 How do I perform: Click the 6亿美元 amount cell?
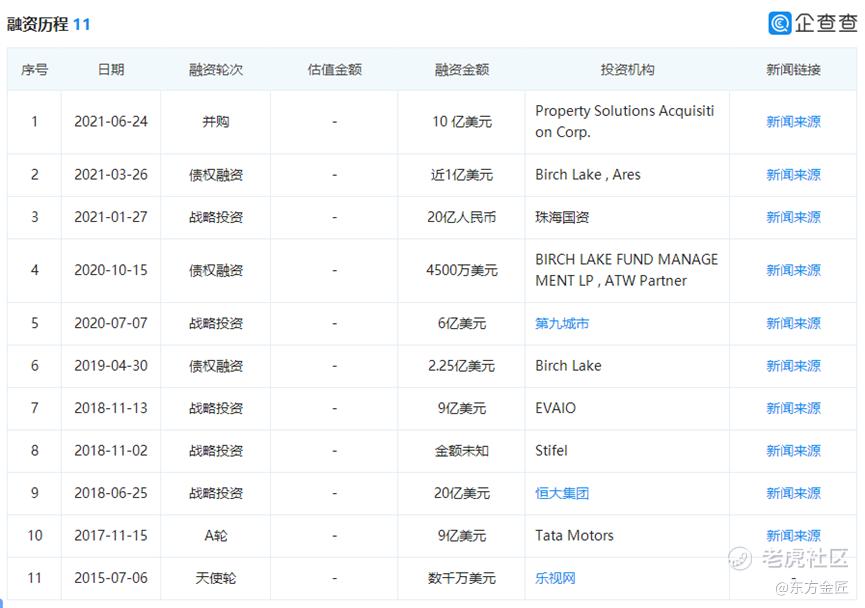tap(462, 323)
